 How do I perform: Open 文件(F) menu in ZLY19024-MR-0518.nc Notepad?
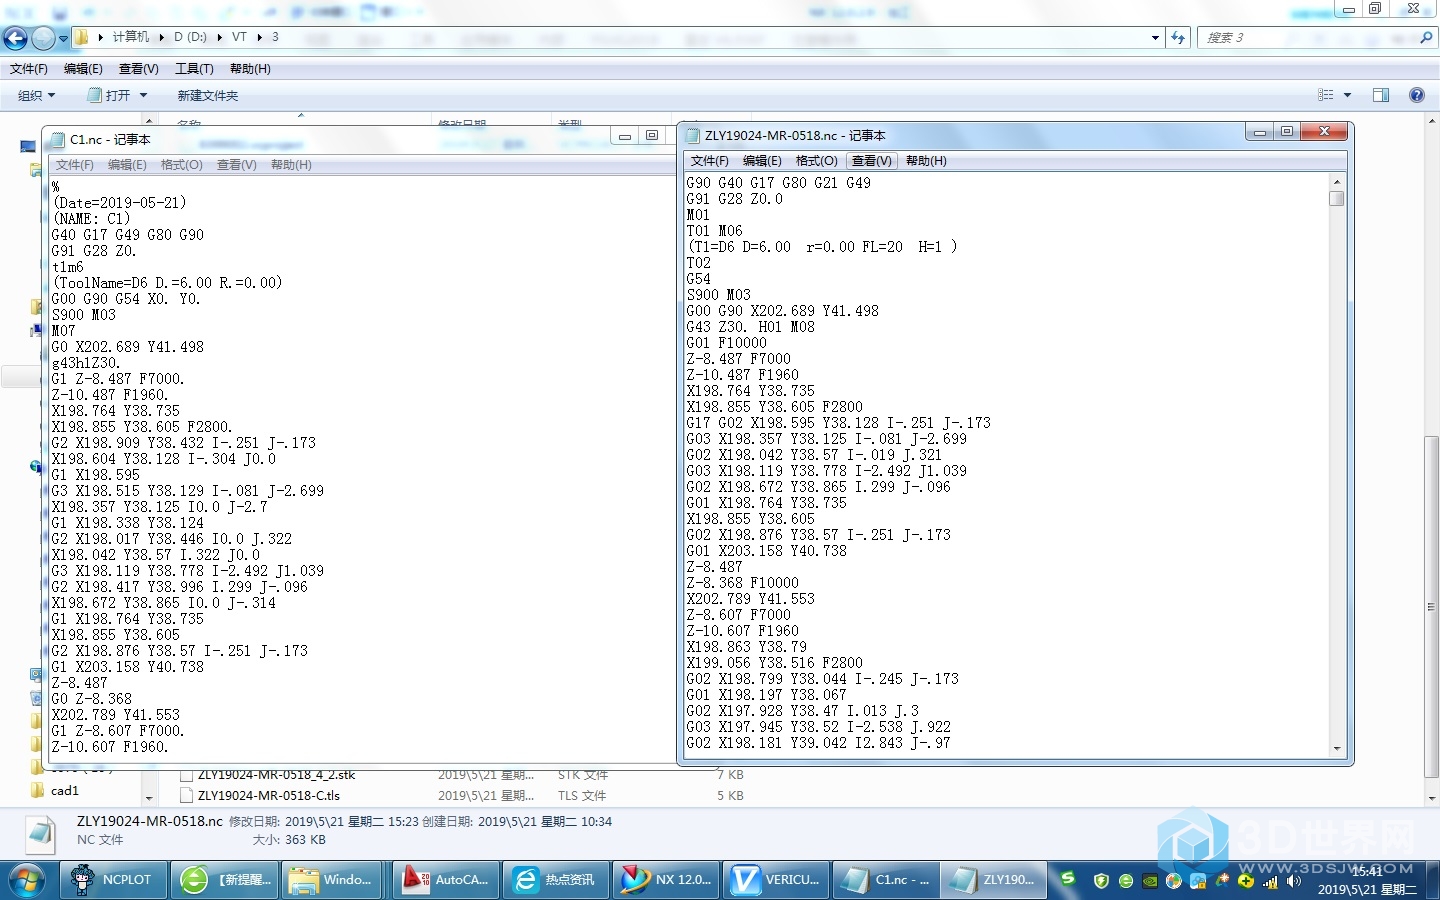(x=710, y=161)
